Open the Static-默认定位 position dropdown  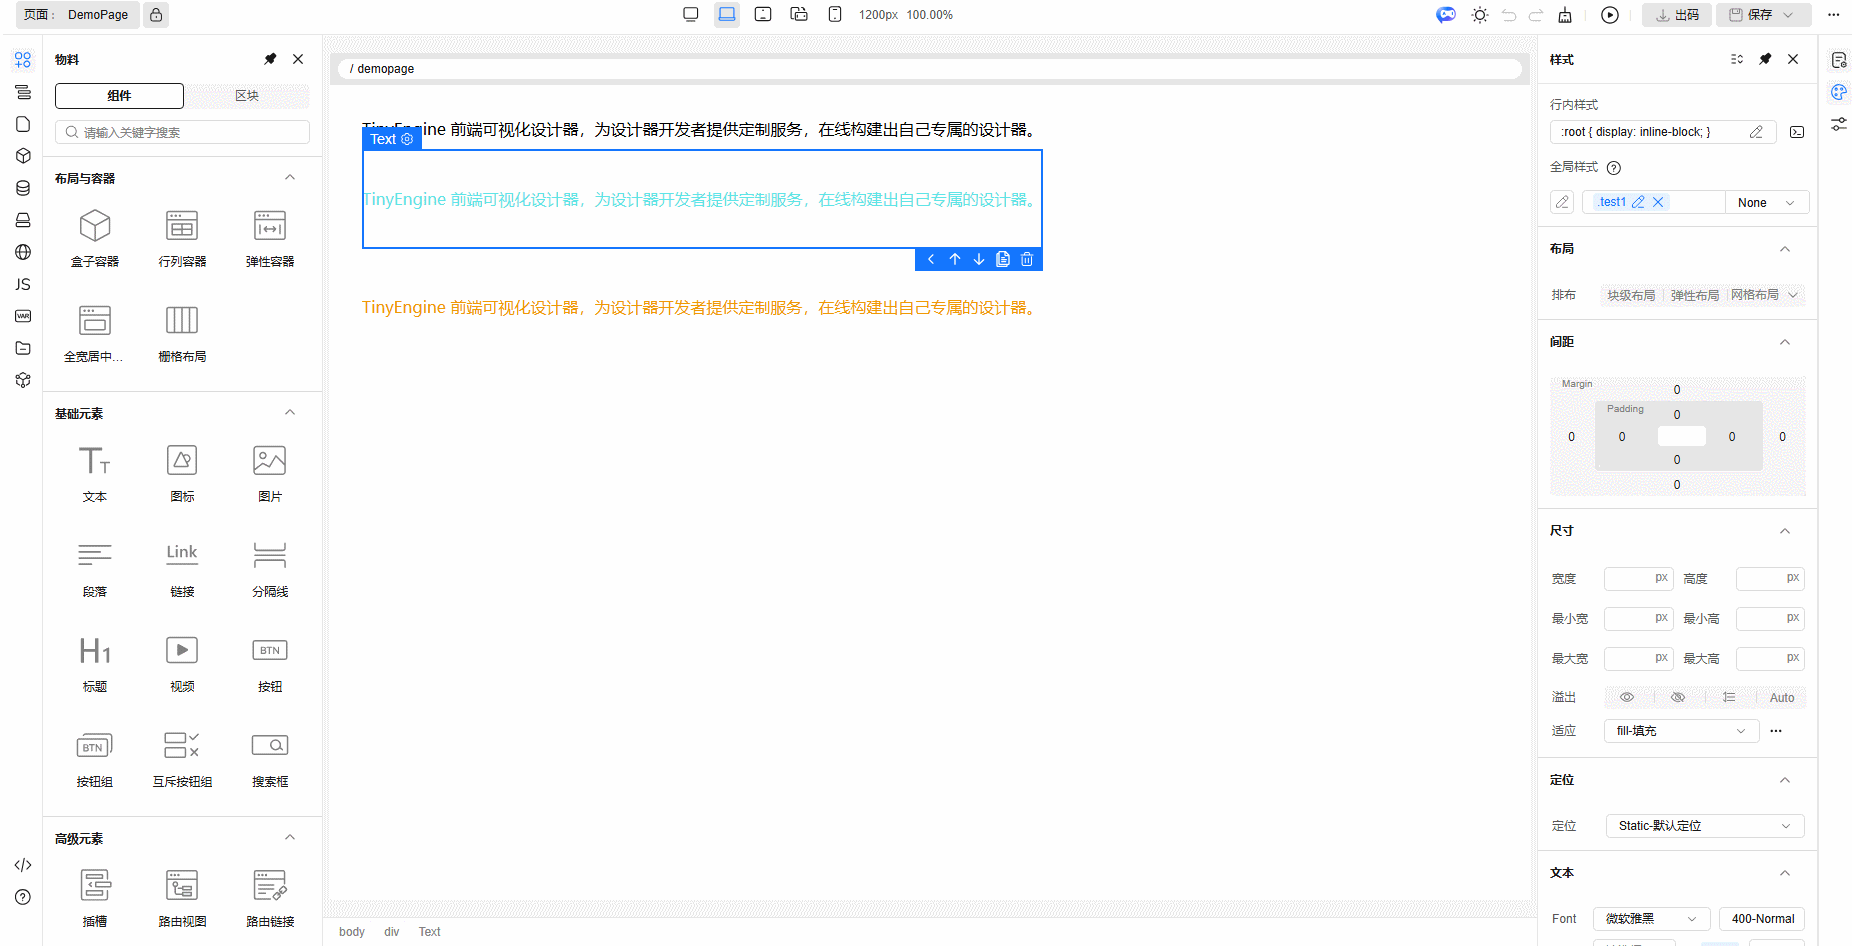tap(1705, 826)
